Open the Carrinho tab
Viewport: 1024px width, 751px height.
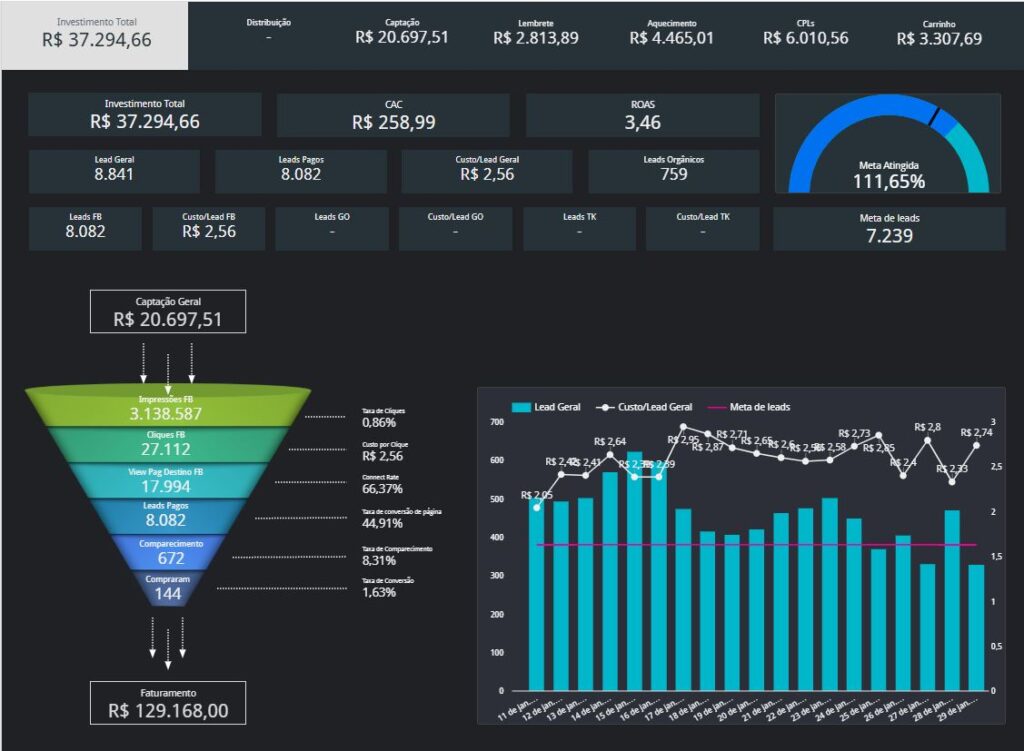pos(938,32)
